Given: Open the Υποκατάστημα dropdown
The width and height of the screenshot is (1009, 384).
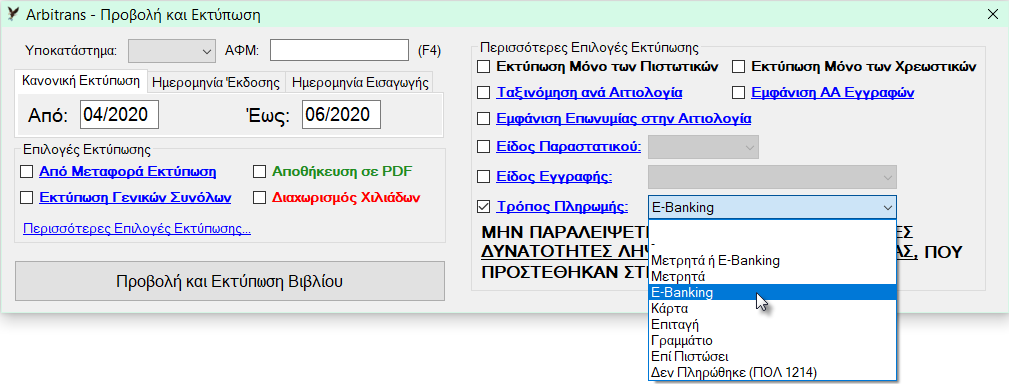Looking at the screenshot, I should 172,50.
